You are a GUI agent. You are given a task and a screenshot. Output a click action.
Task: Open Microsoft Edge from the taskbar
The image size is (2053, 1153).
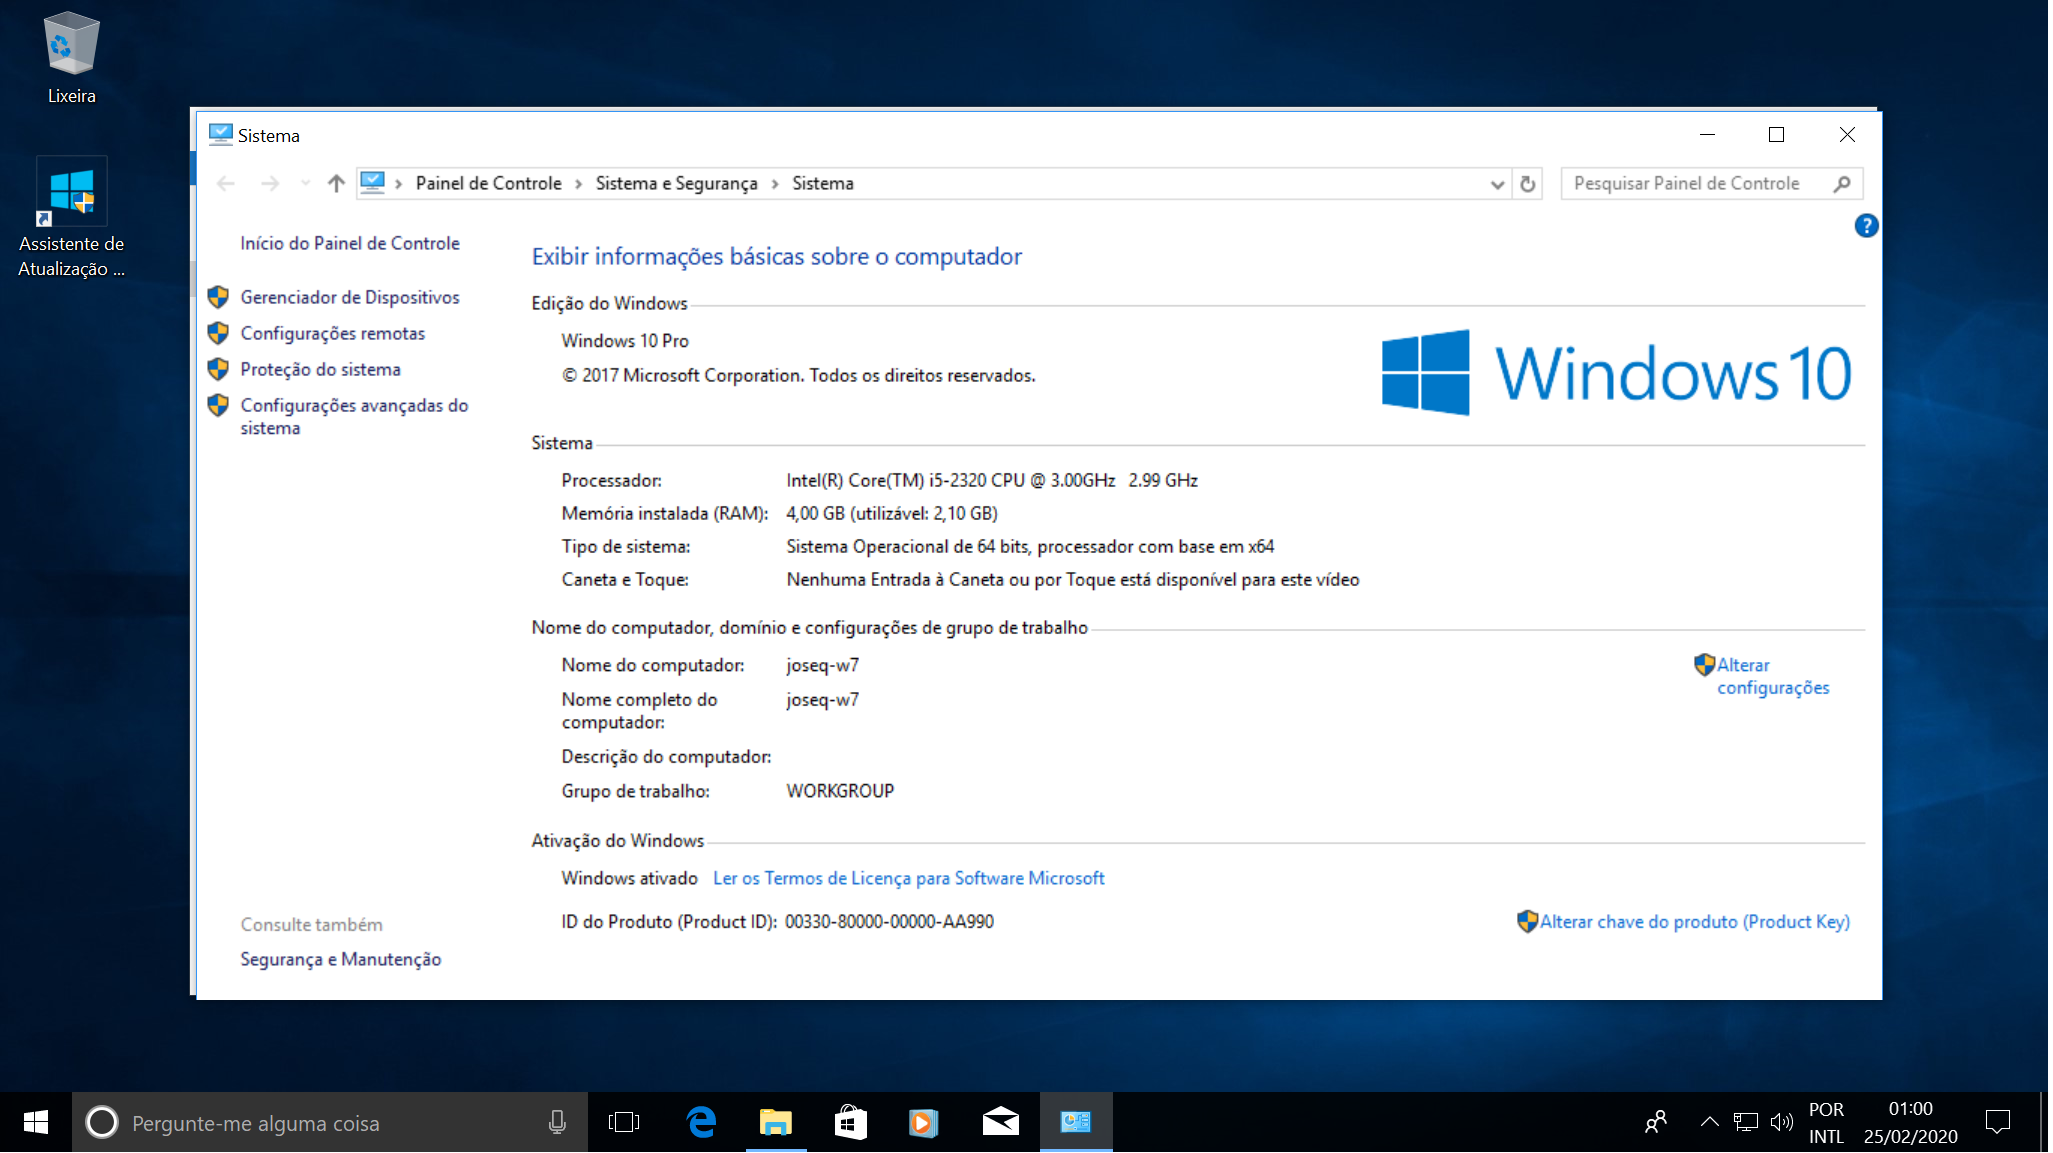point(703,1124)
